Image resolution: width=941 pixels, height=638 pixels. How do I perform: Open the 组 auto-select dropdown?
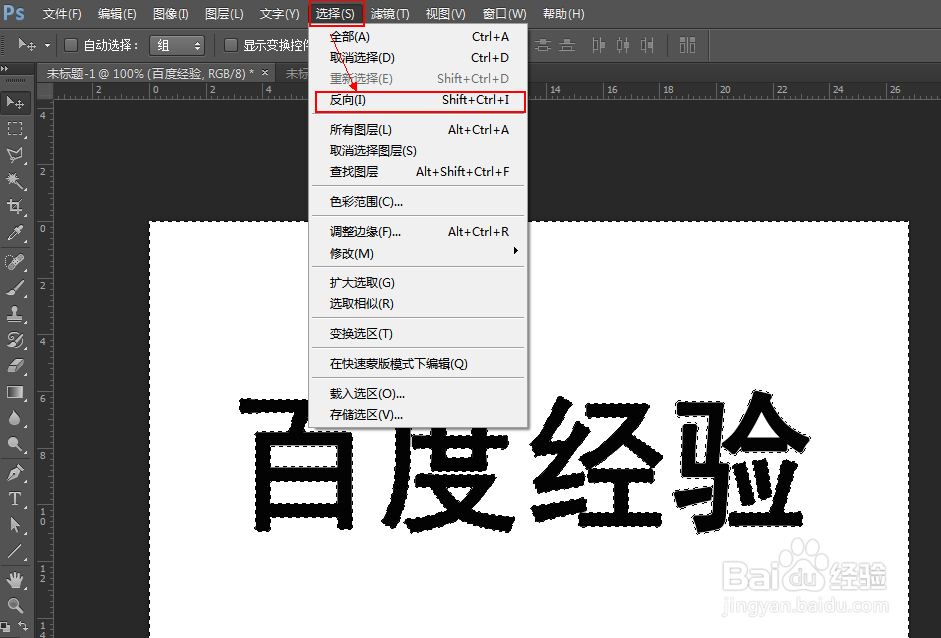tap(177, 46)
